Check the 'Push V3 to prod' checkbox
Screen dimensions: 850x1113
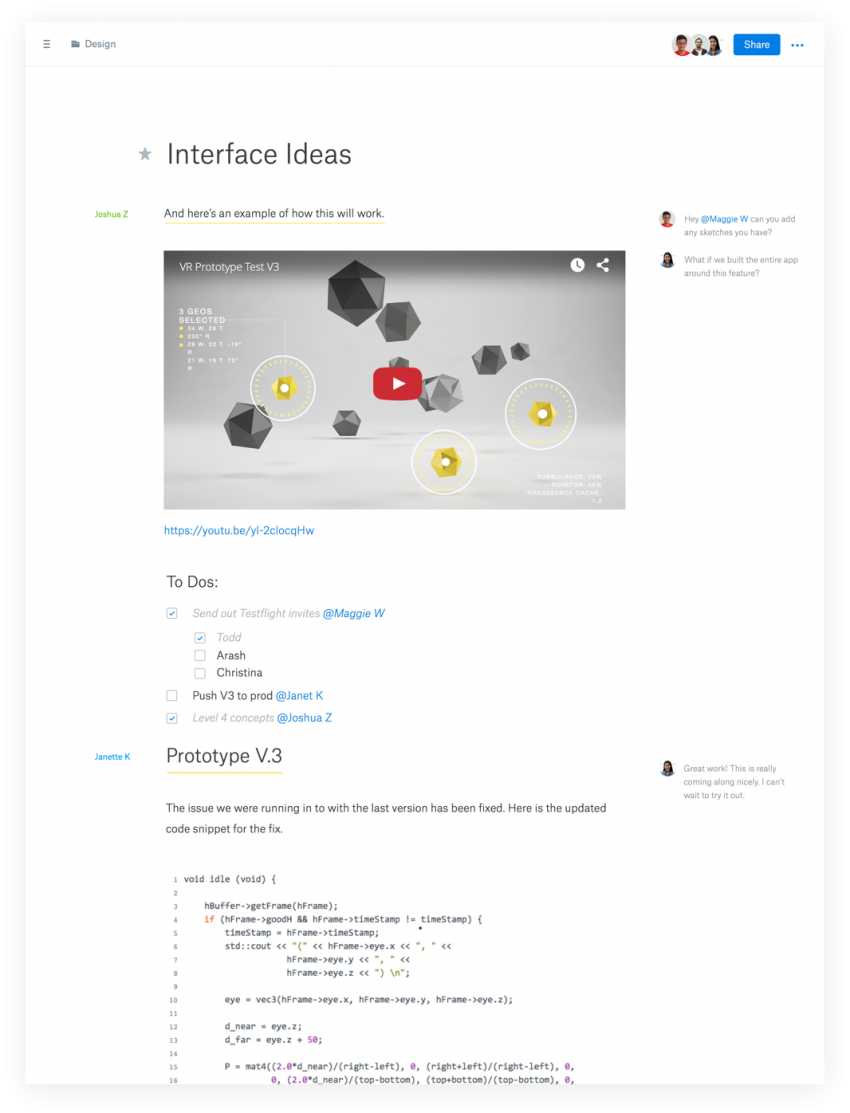(172, 695)
